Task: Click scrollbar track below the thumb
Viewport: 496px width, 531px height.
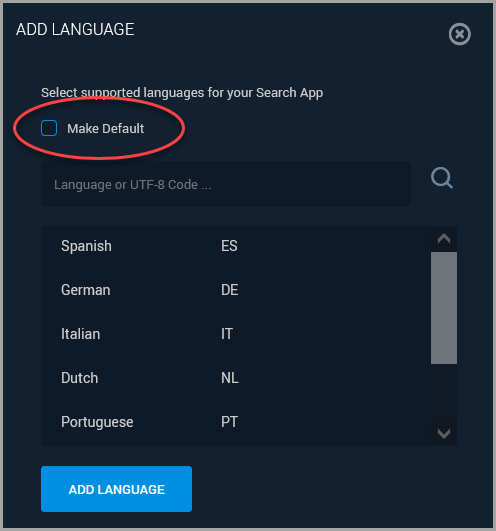Action: [x=444, y=392]
